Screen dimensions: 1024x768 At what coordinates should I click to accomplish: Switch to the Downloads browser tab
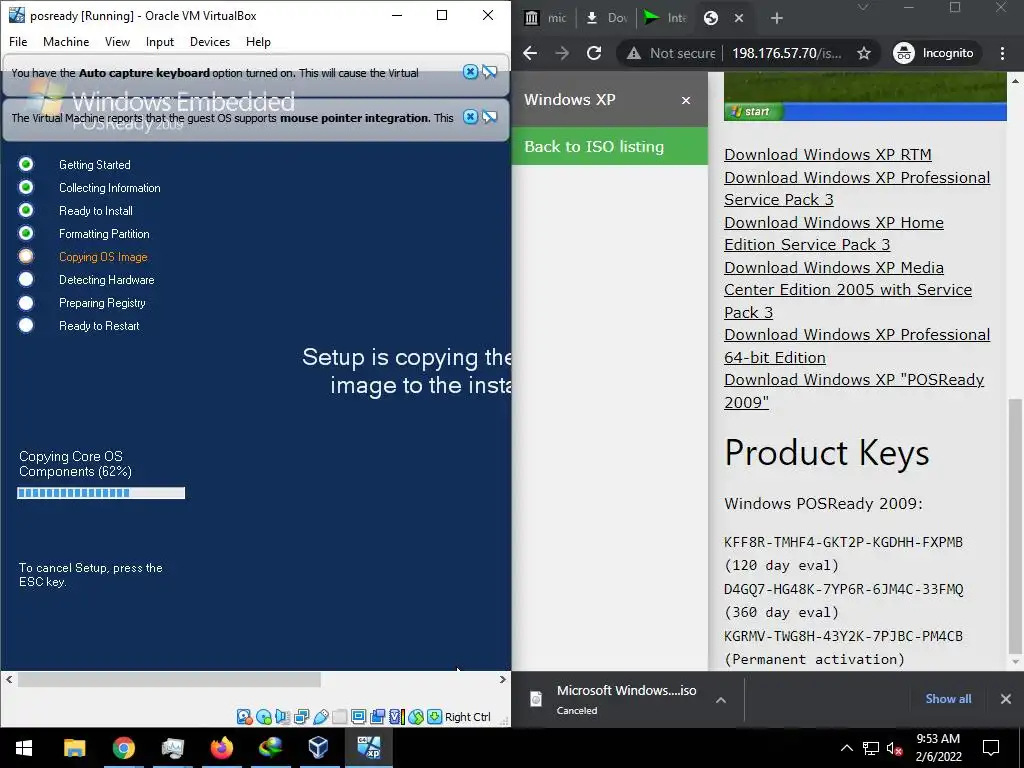(607, 18)
